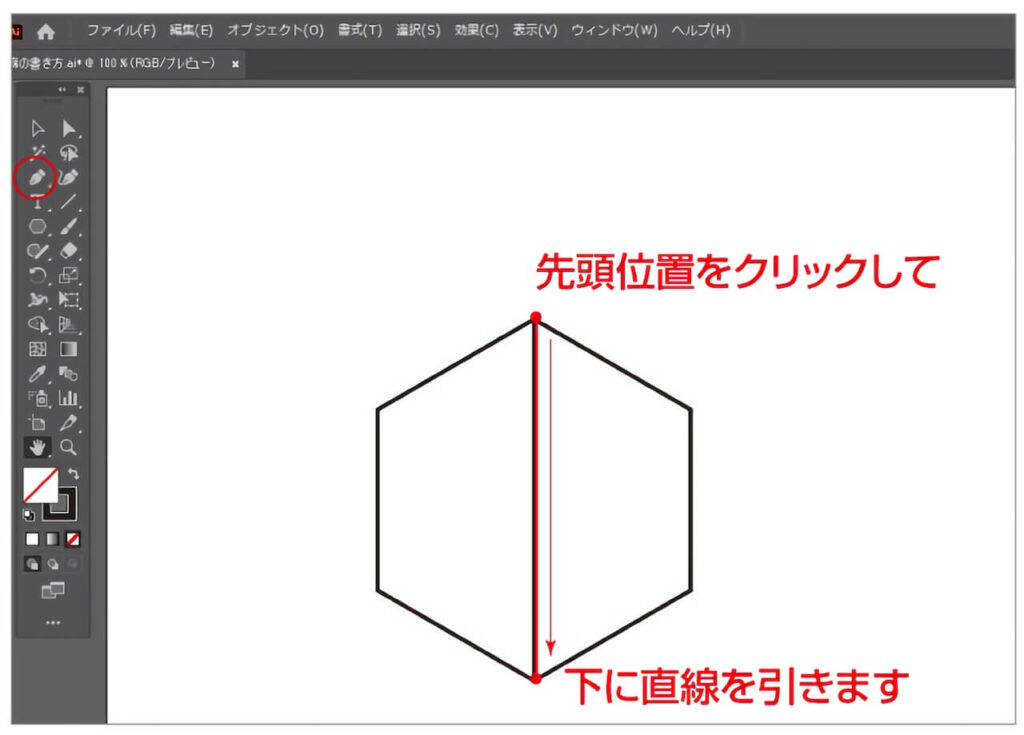Select the Eyedropper tool
Image resolution: width=1024 pixels, height=735 pixels.
pos(37,374)
